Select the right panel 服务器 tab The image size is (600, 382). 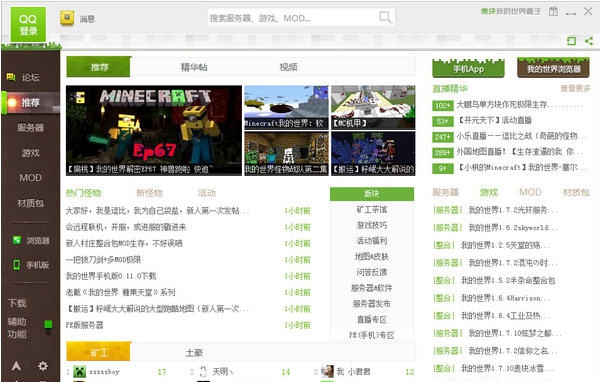pos(445,192)
